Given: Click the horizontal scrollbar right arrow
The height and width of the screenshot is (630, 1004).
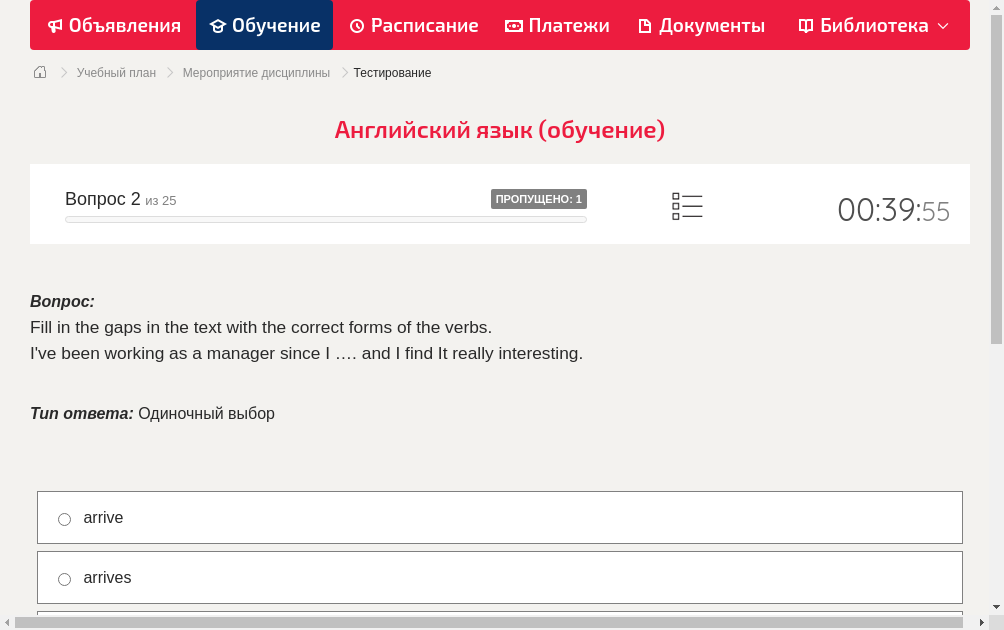Looking at the screenshot, I should point(982,622).
